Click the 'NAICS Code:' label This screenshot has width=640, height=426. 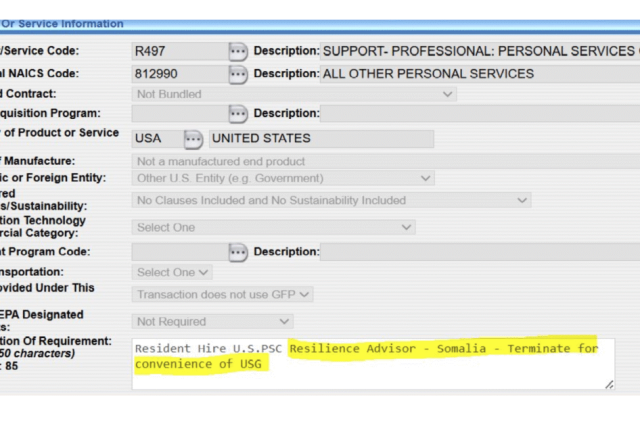(44, 73)
